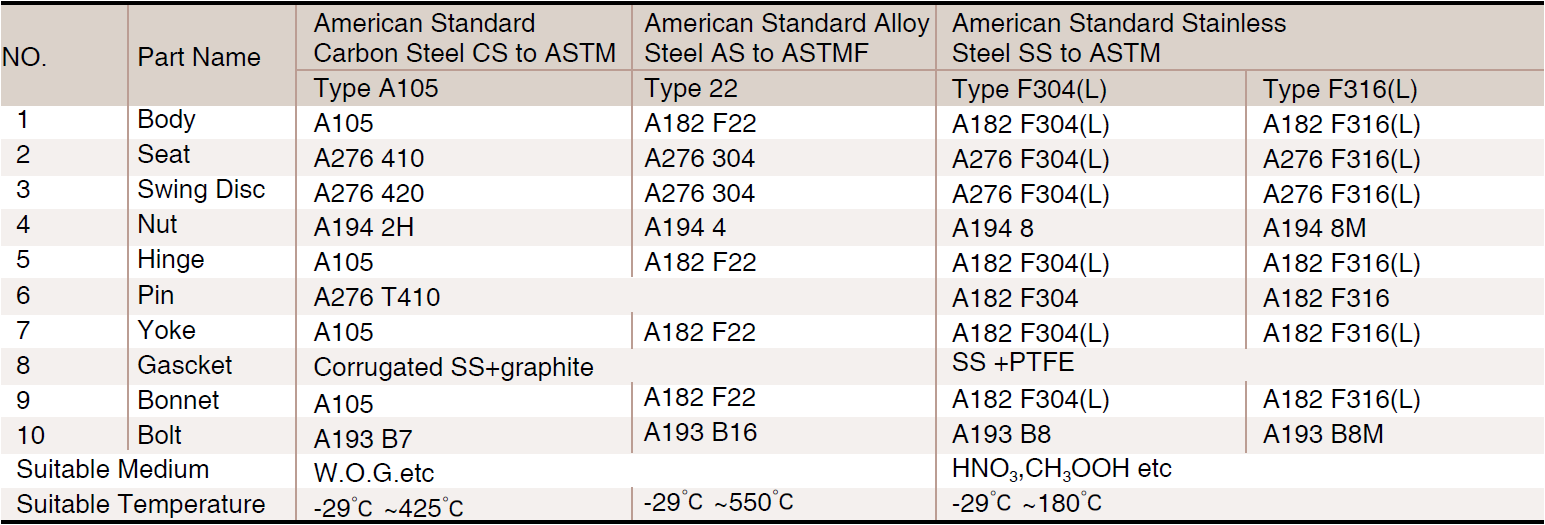Click the 'Type A105' subheader cell

(376, 89)
